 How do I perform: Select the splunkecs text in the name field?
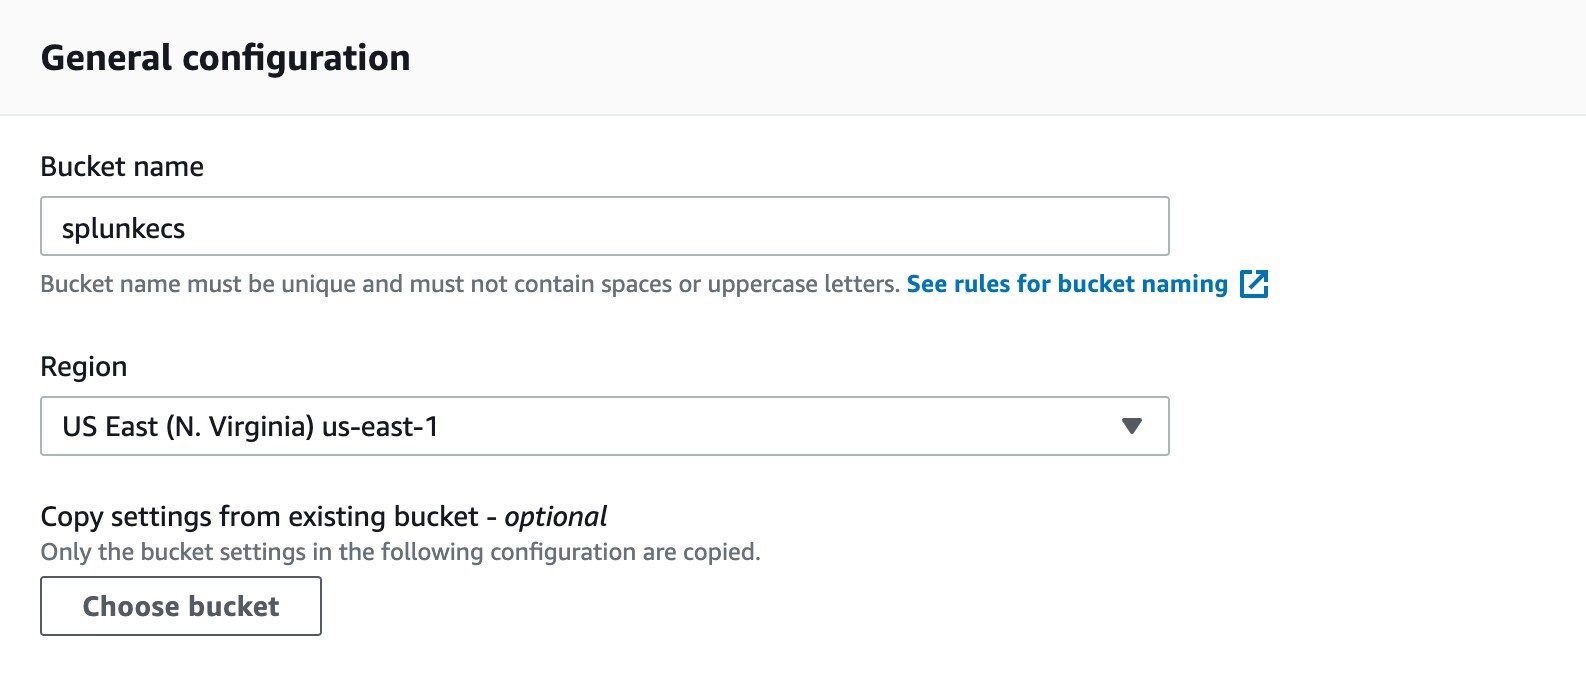pyautogui.click(x=124, y=229)
